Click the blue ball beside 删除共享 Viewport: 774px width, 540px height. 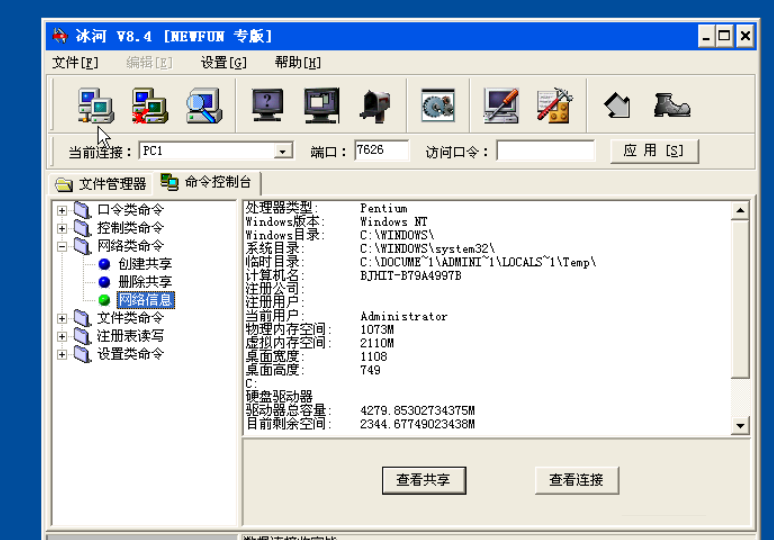[x=104, y=282]
